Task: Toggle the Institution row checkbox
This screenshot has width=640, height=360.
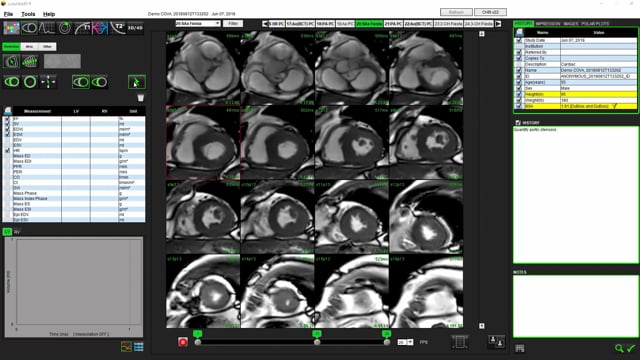Action: point(519,47)
